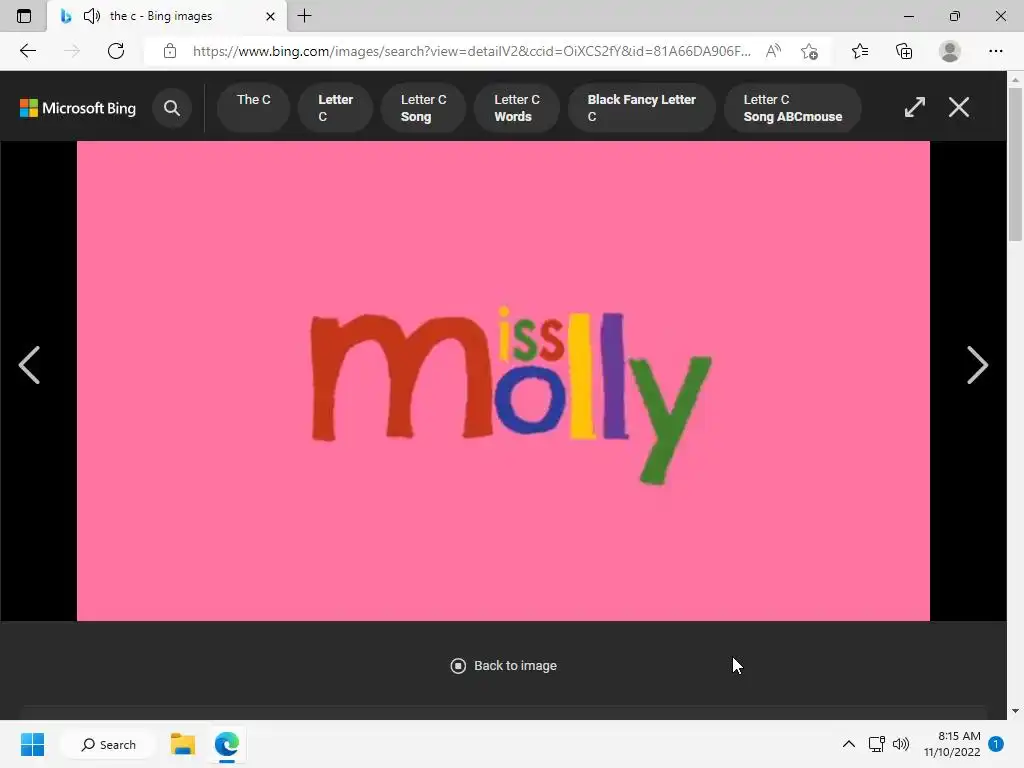1024x768 pixels.
Task: Close the 'the c - Bing images' tab
Action: tap(270, 16)
